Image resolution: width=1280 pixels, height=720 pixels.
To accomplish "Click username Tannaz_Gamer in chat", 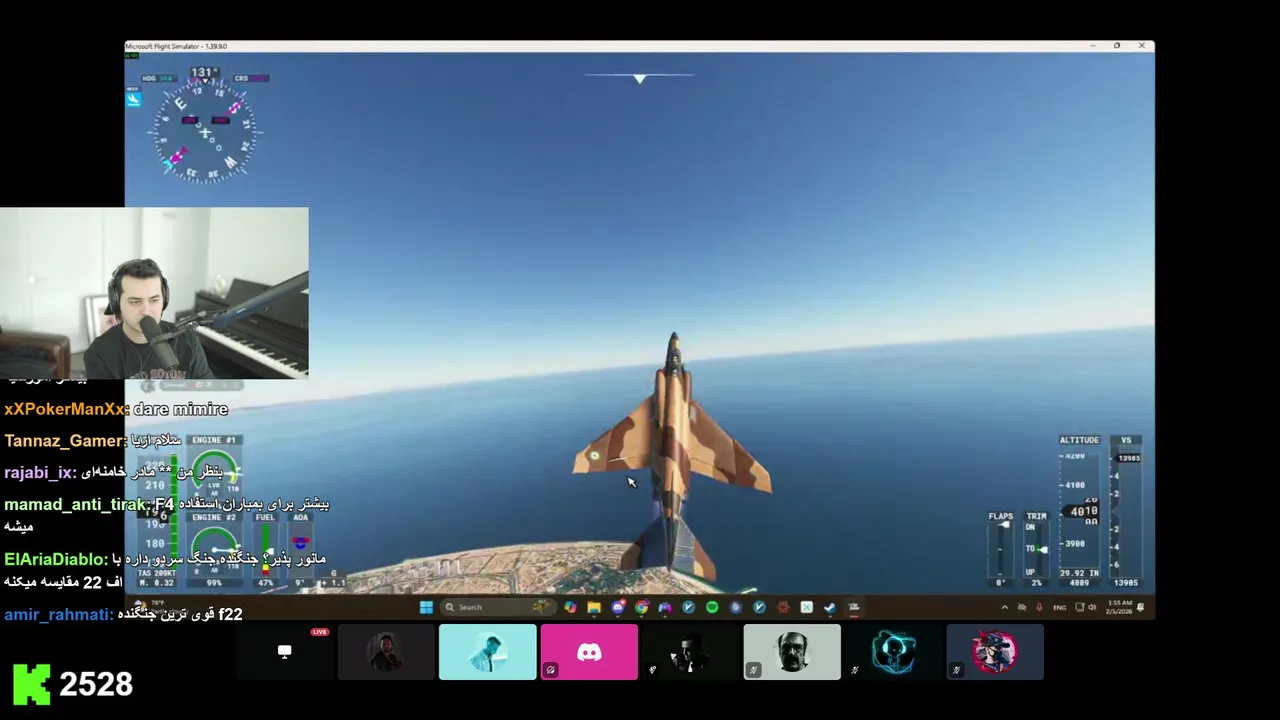I will coord(65,440).
